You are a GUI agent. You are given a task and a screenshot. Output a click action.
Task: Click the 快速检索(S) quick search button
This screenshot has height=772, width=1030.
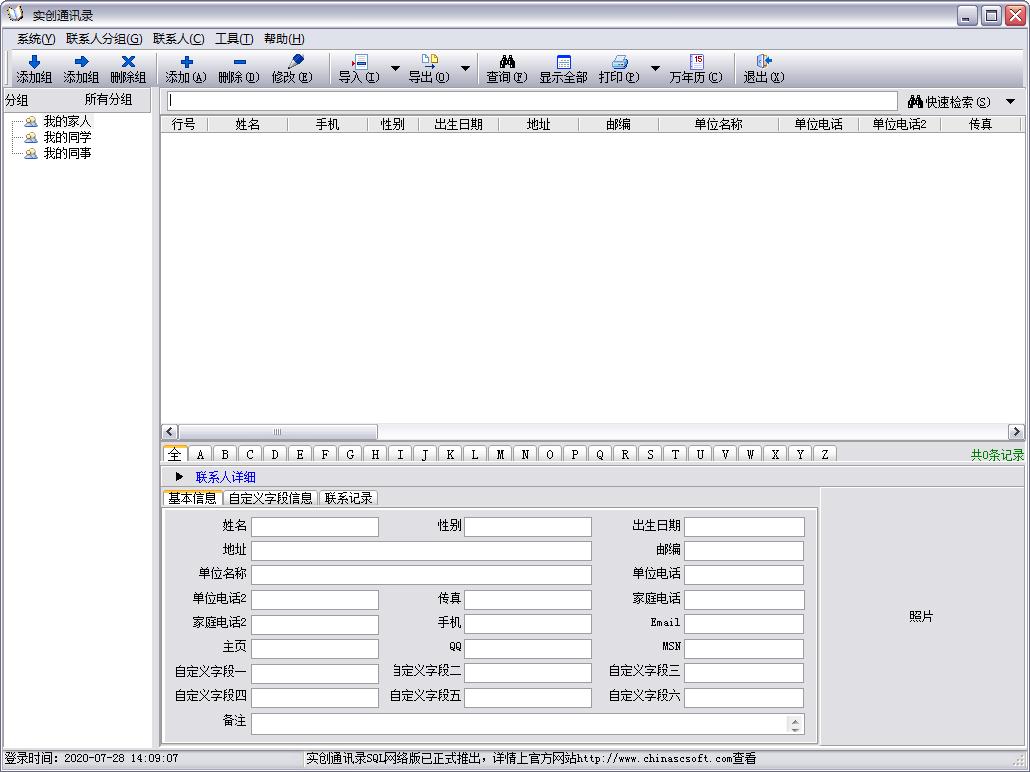[950, 101]
